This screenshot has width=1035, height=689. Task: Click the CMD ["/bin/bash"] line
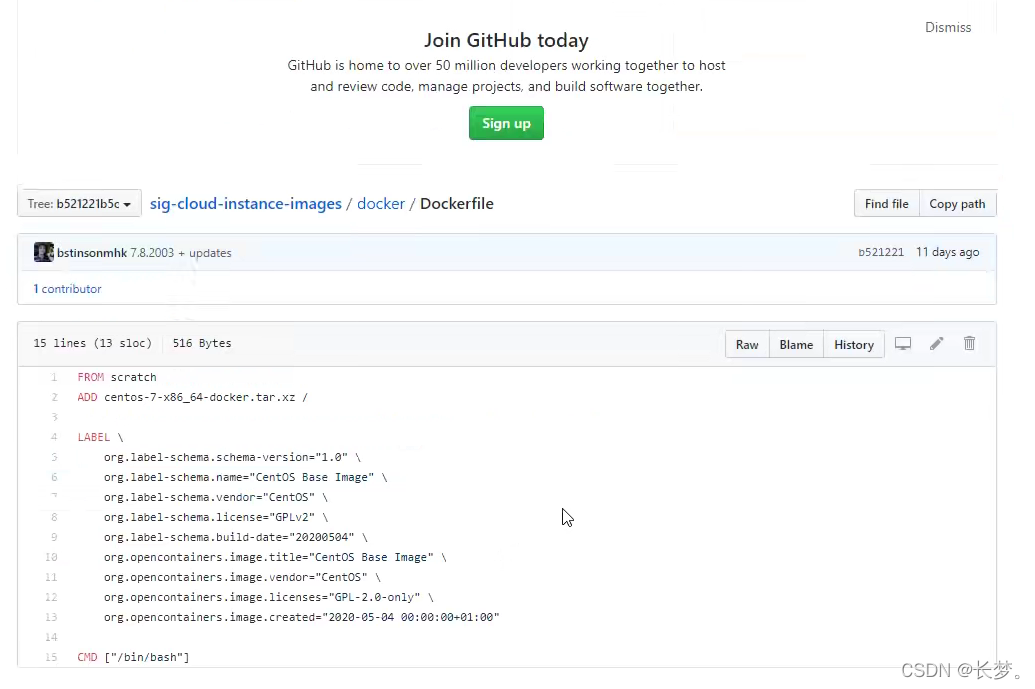[x=133, y=657]
